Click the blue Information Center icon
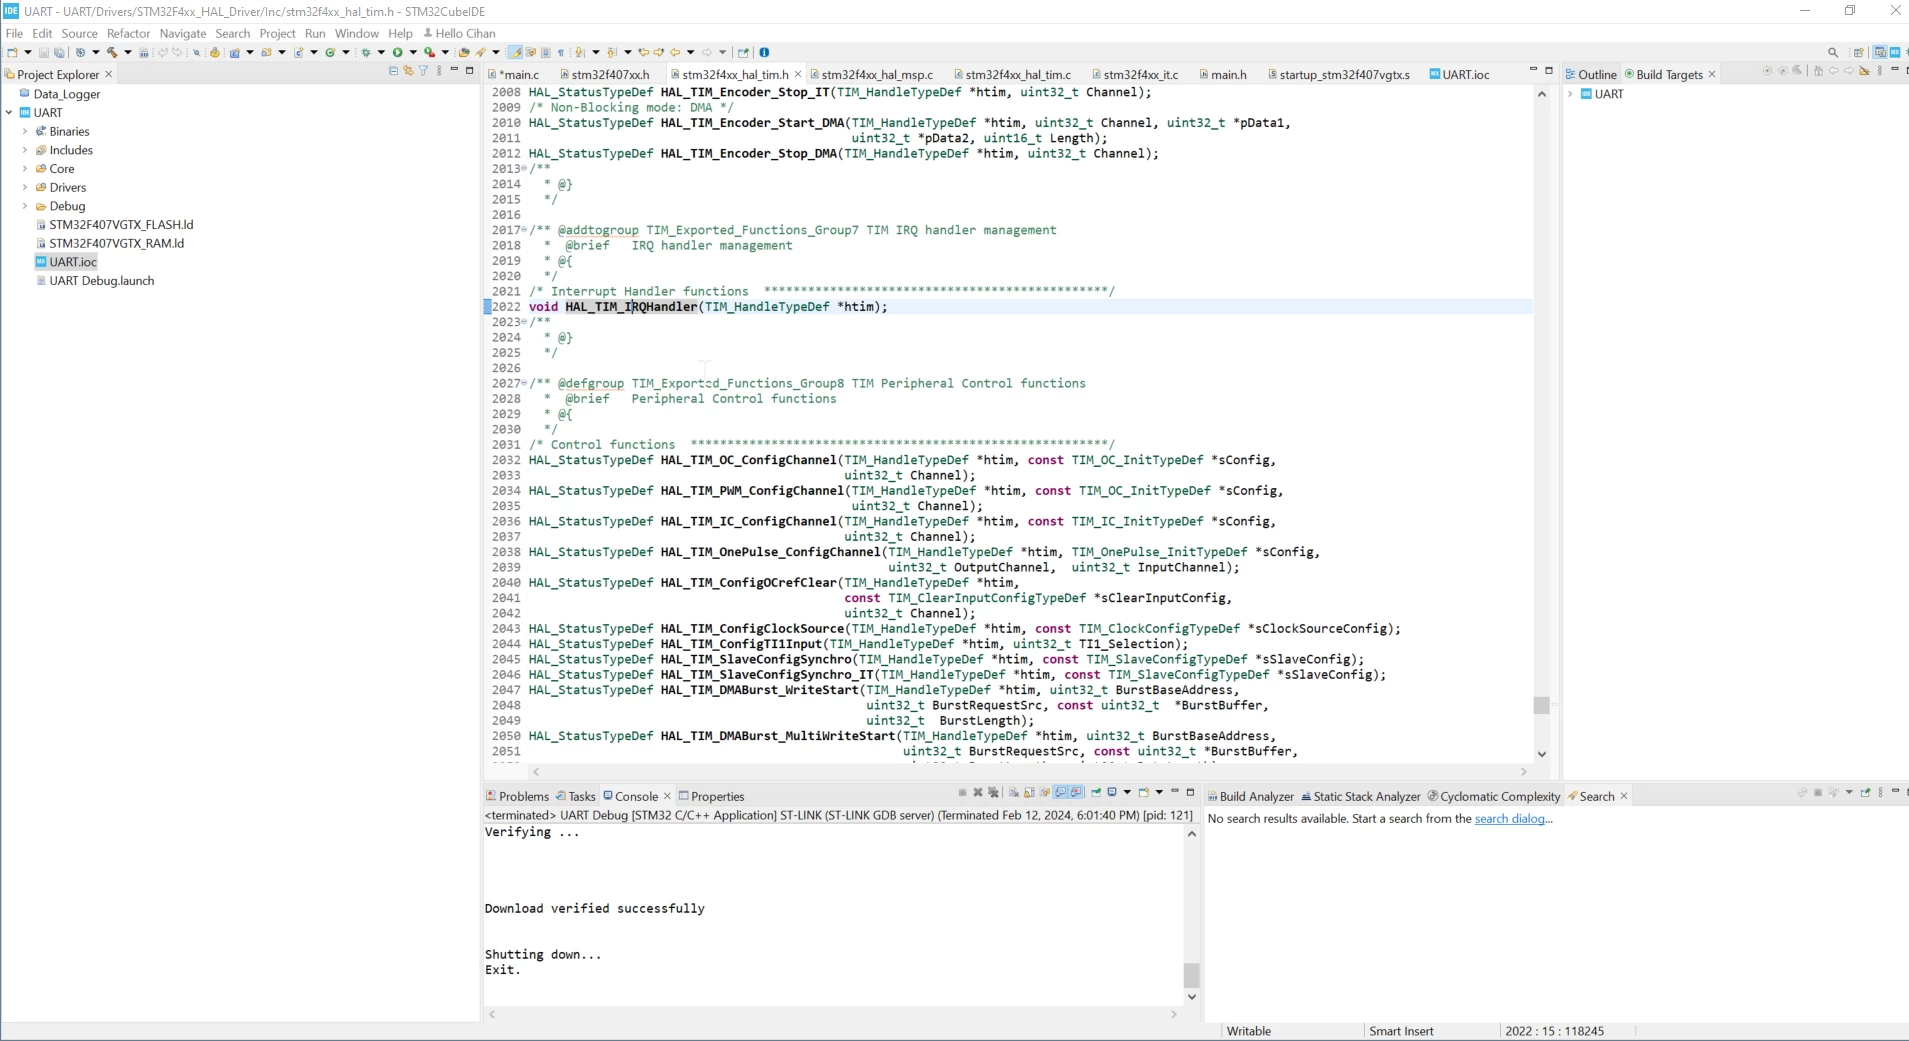 (764, 52)
